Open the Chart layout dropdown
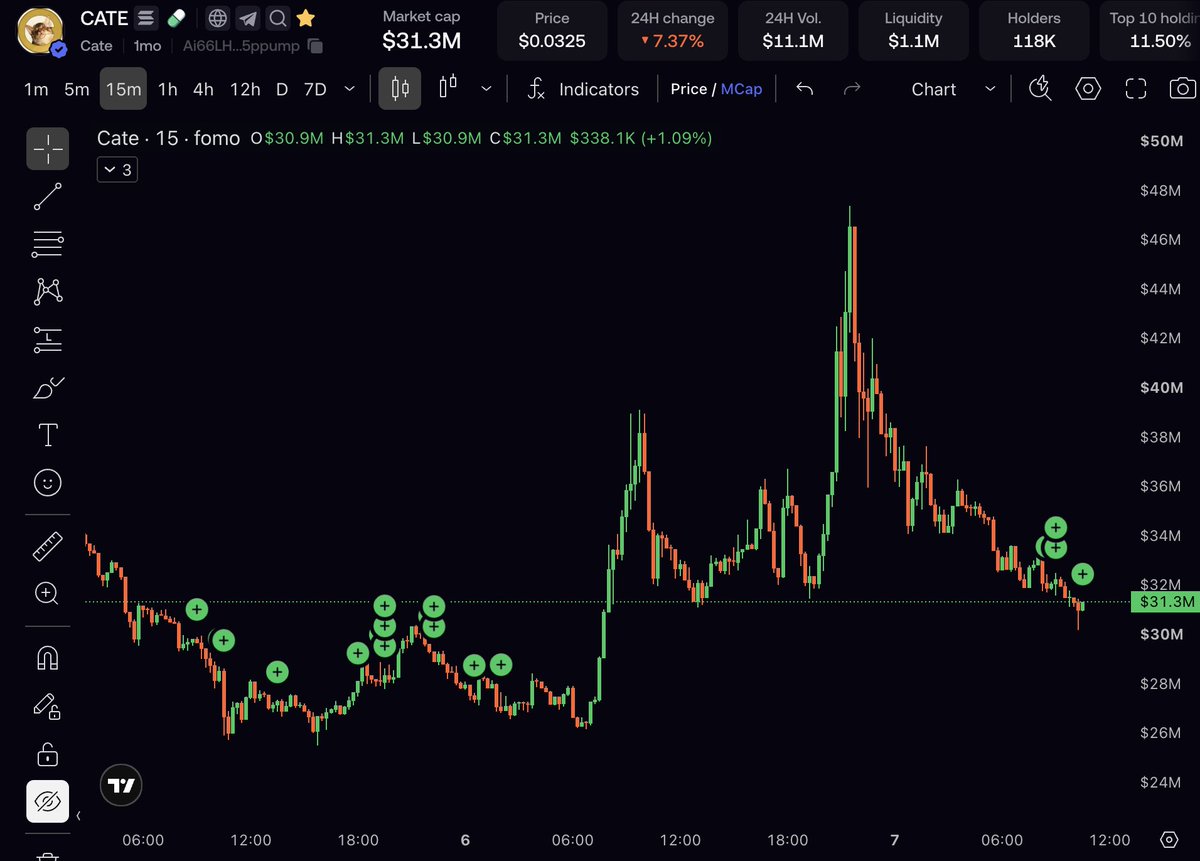This screenshot has width=1200, height=861. click(953, 89)
